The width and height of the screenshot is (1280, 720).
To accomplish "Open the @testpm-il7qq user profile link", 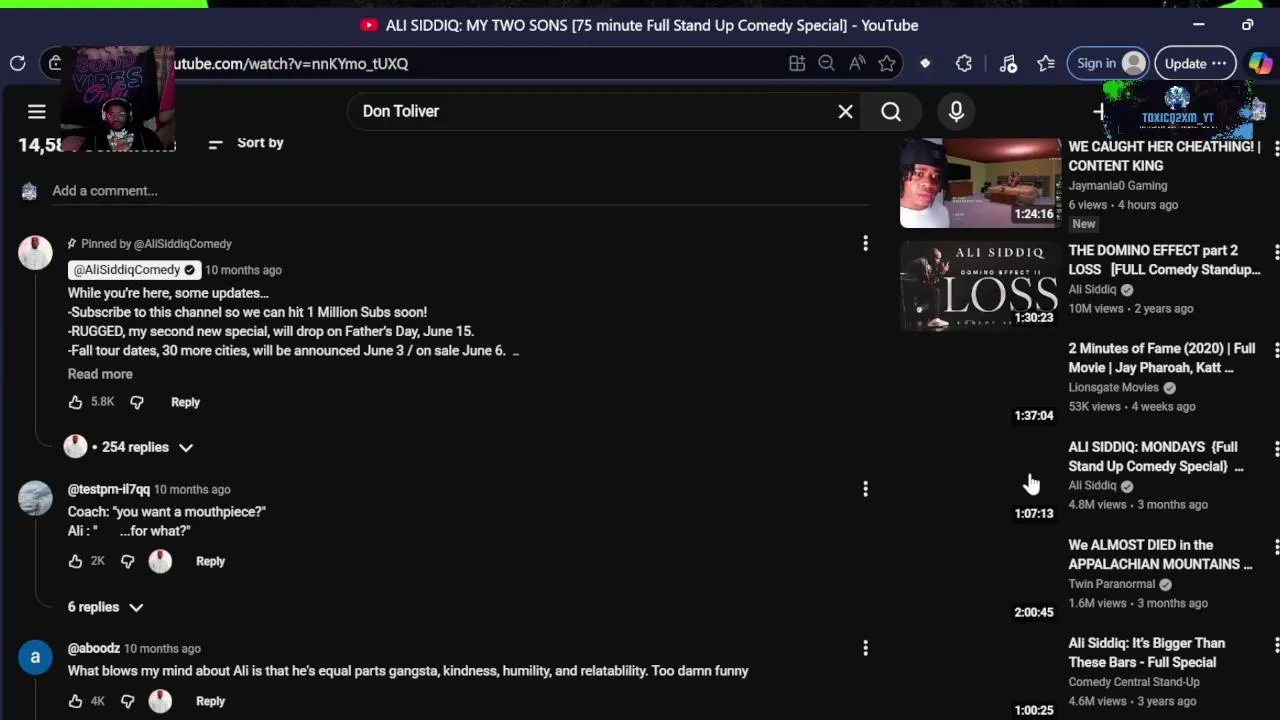I will coord(108,489).
